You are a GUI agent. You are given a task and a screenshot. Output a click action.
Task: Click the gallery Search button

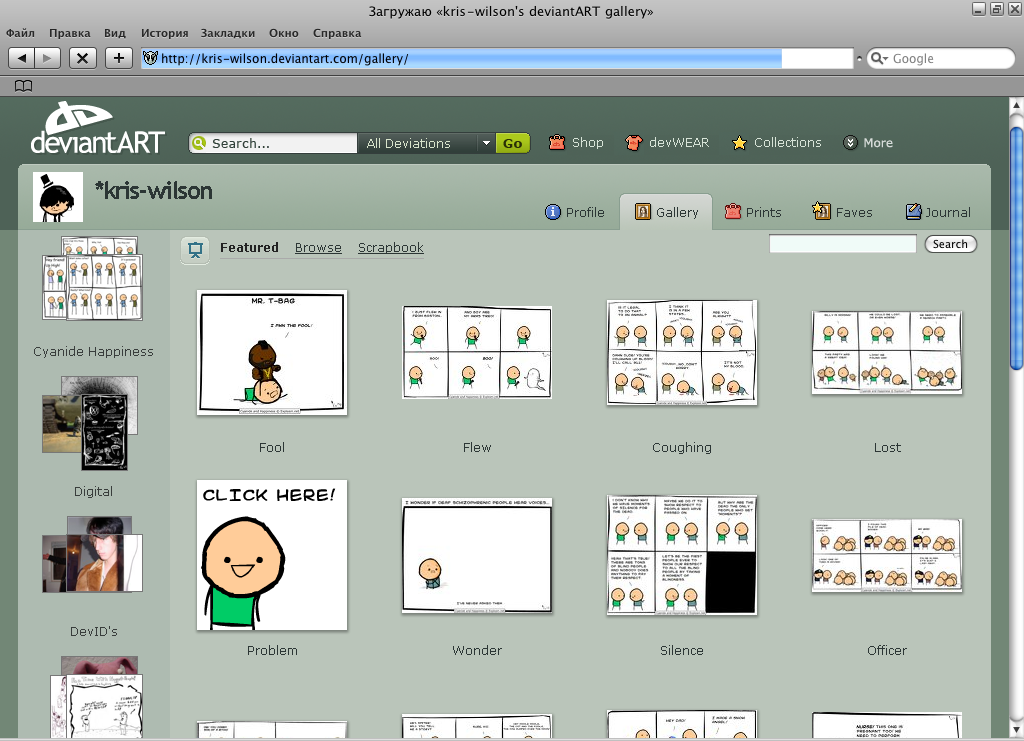click(950, 244)
